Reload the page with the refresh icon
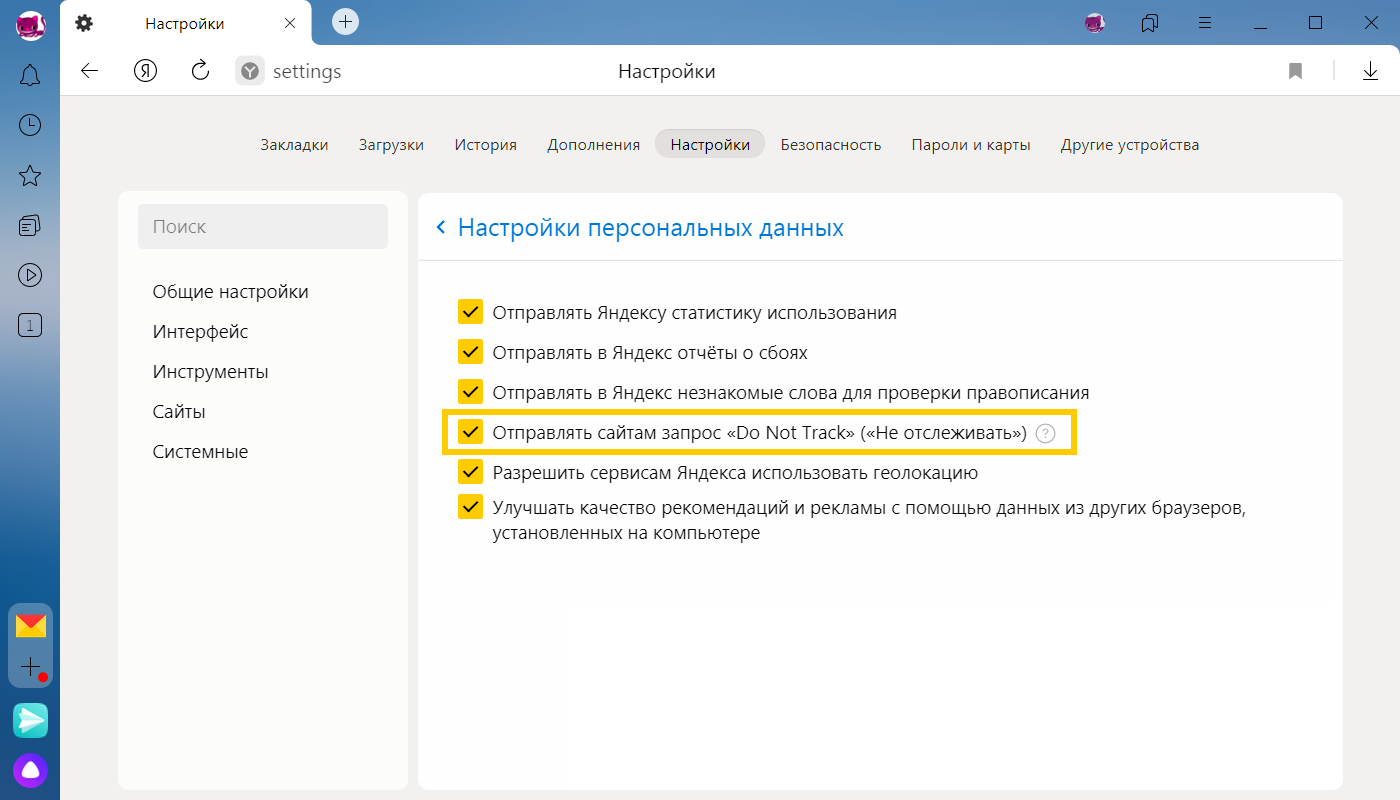The height and width of the screenshot is (800, 1400). click(200, 70)
